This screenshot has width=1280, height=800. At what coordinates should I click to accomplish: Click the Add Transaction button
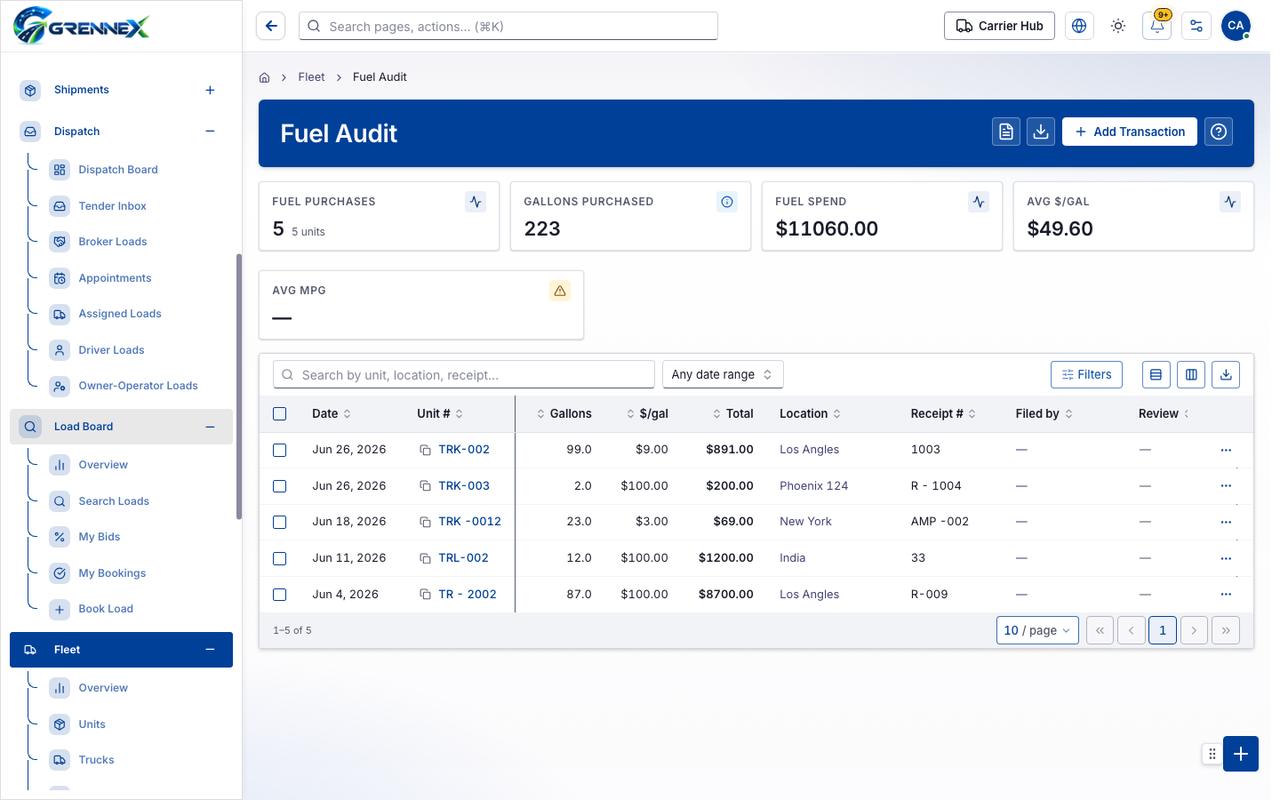(x=1130, y=132)
